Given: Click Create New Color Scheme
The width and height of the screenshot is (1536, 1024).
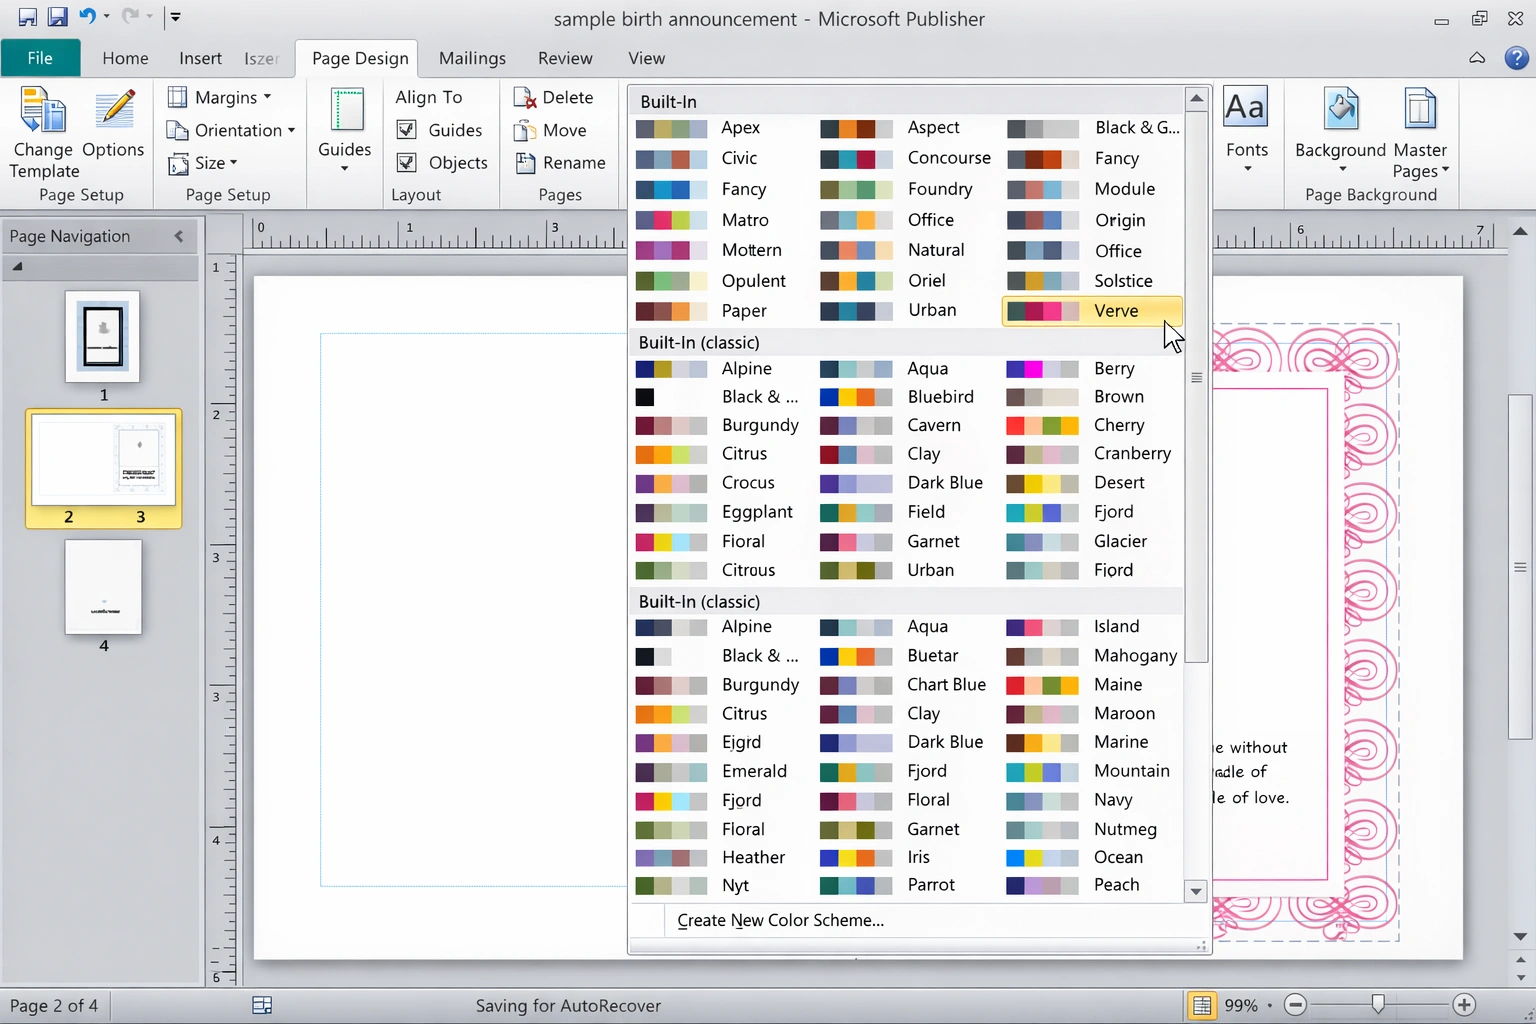Looking at the screenshot, I should point(780,920).
